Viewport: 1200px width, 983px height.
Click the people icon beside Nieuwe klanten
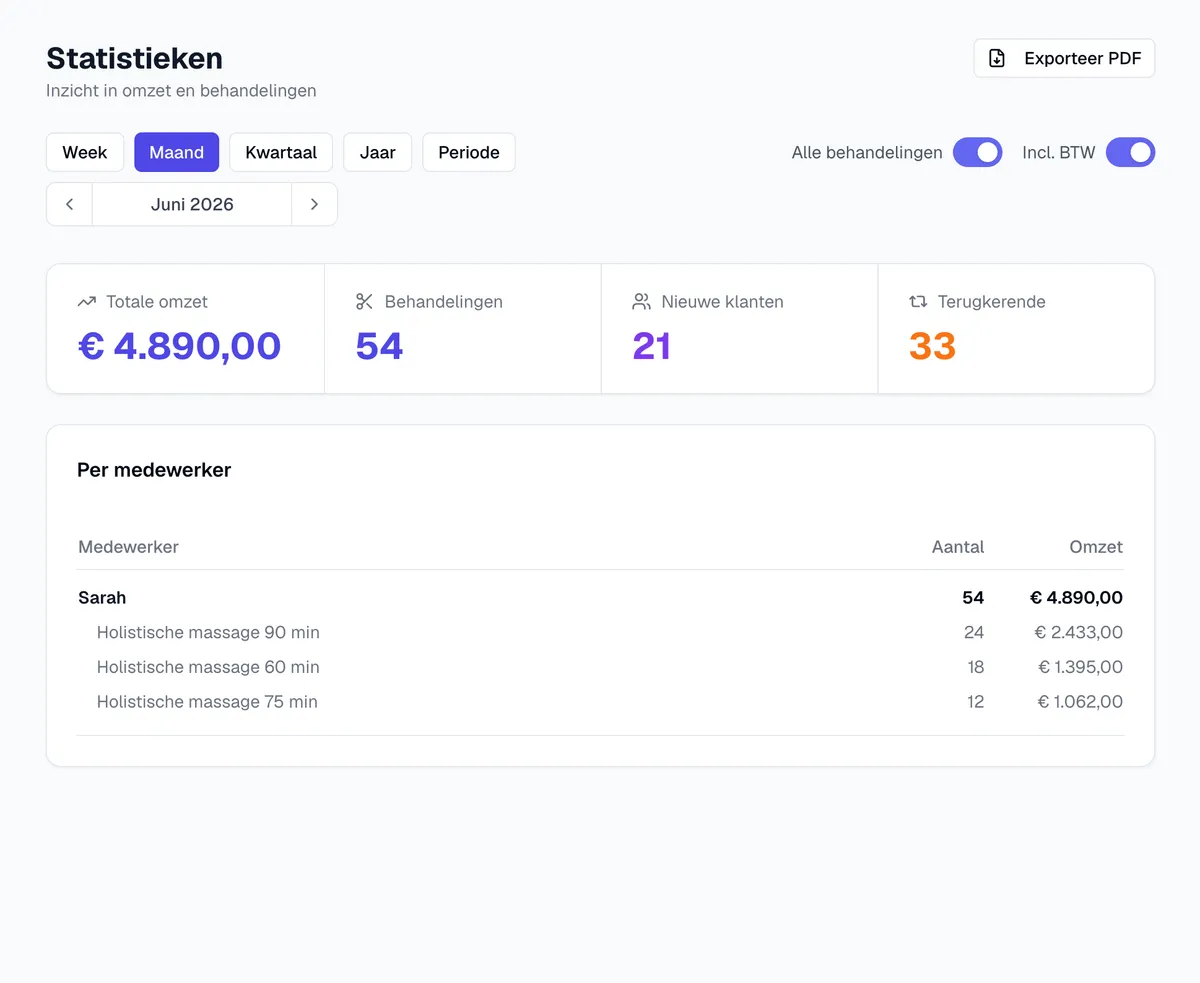pos(641,302)
